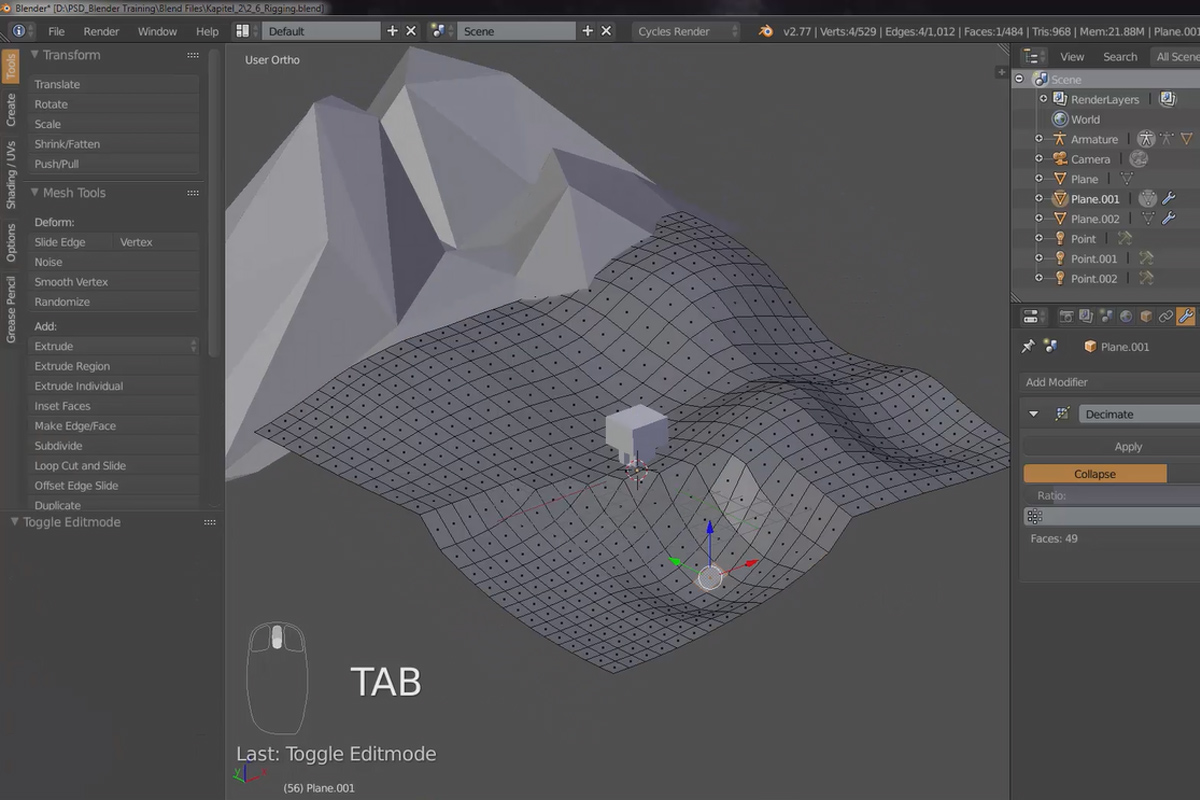The width and height of the screenshot is (1200, 800).
Task: Click the Decimate Ratio slider
Action: click(x=1112, y=496)
